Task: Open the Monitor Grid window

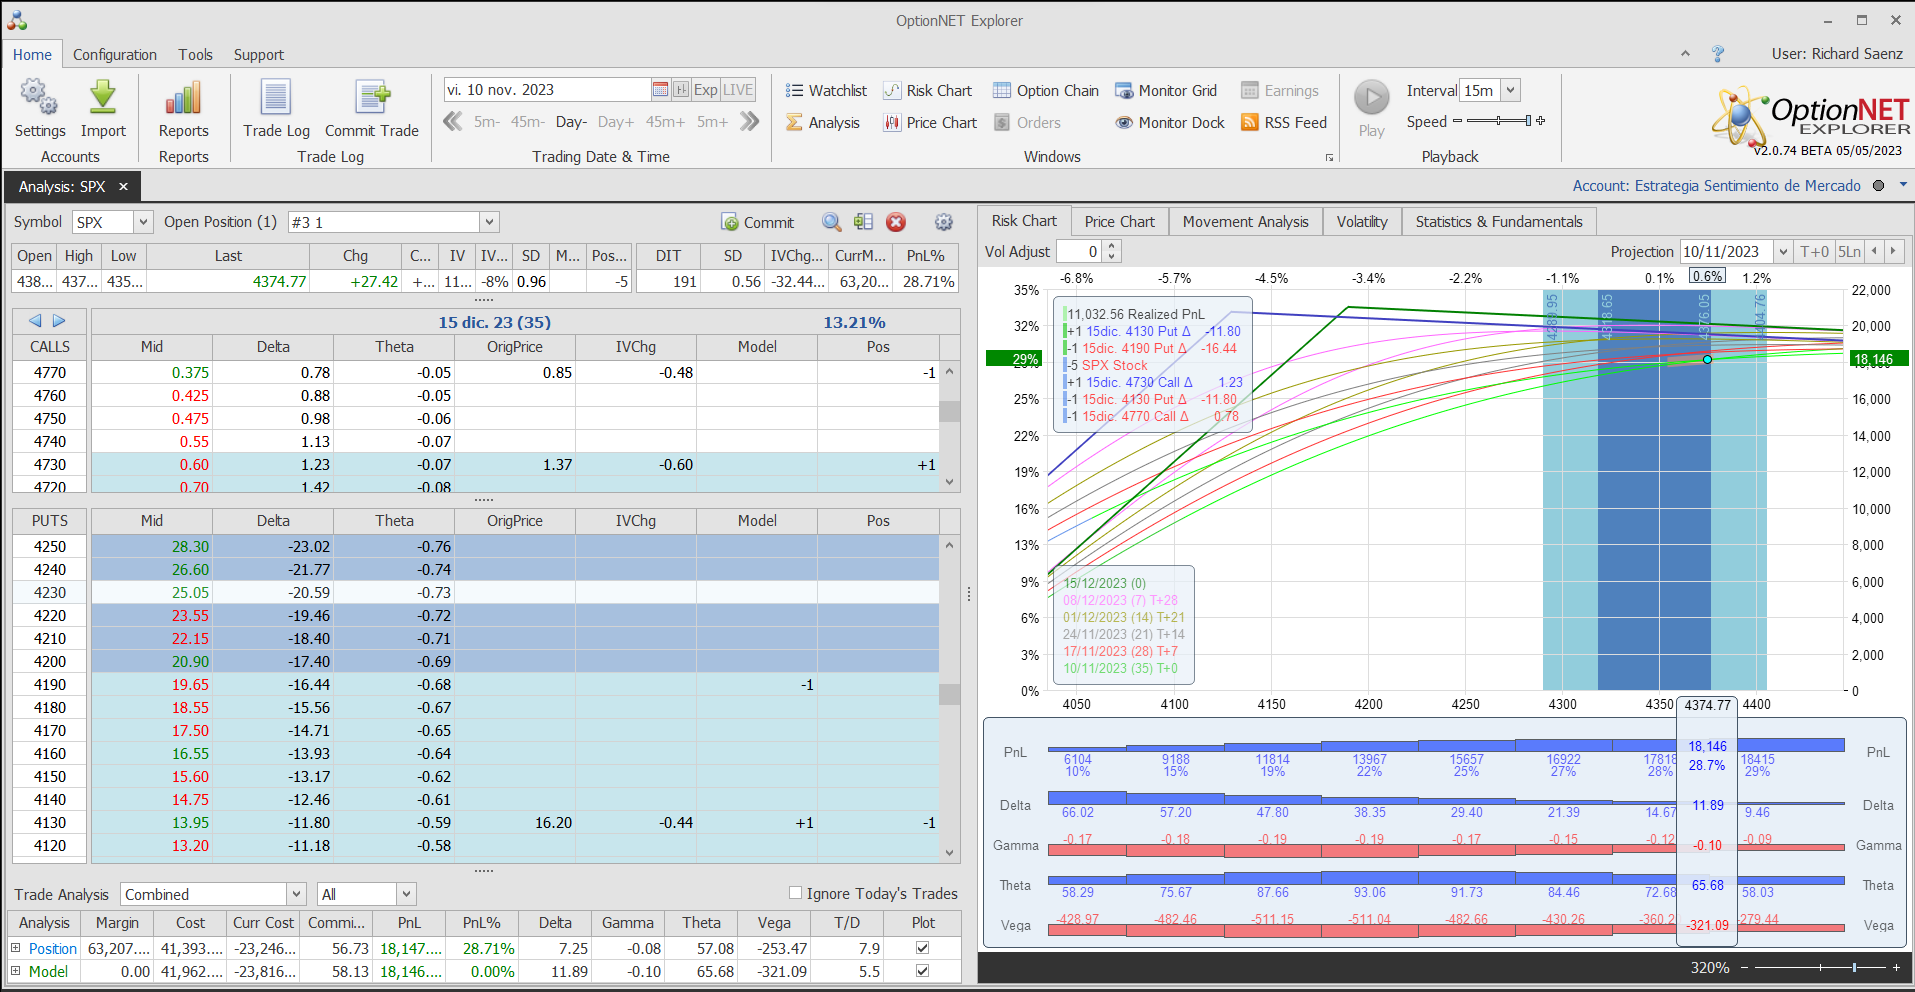Action: (1166, 91)
